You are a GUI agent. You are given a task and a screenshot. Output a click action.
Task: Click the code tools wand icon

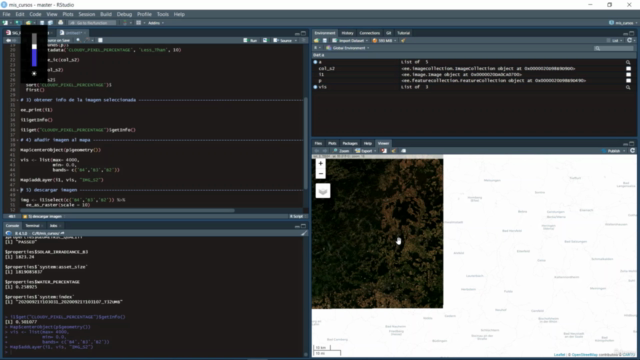pyautogui.click(x=87, y=40)
